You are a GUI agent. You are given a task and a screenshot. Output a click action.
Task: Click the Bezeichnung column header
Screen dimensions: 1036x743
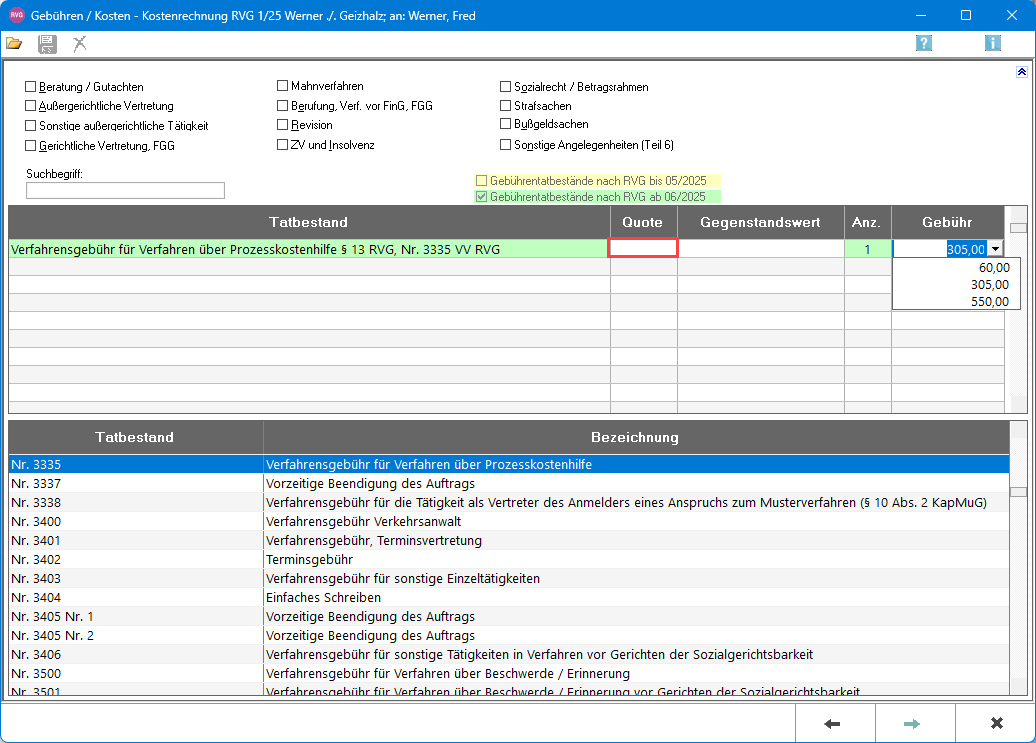pyautogui.click(x=636, y=437)
